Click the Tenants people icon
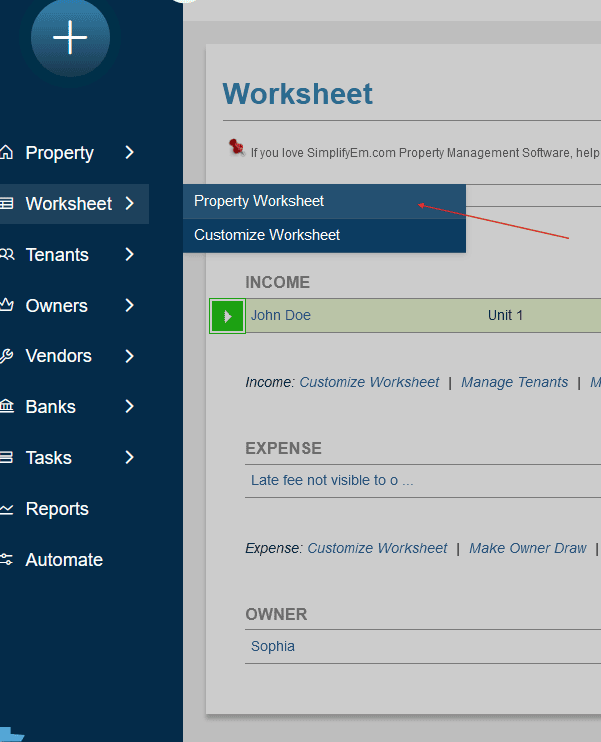 [x=7, y=255]
